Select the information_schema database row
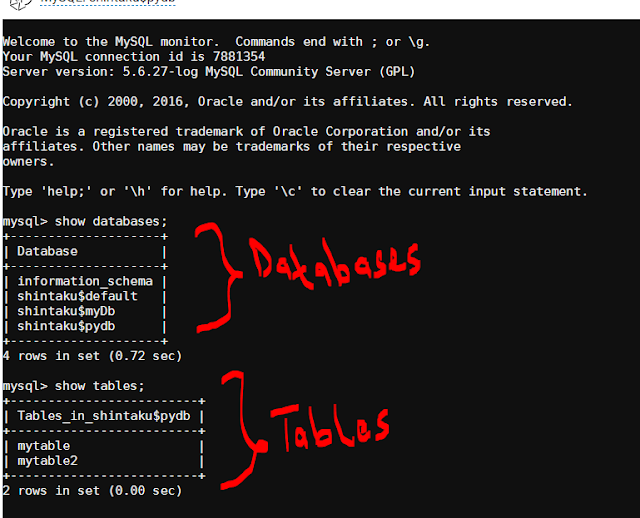Viewport: 640px width, 518px height. click(x=85, y=281)
